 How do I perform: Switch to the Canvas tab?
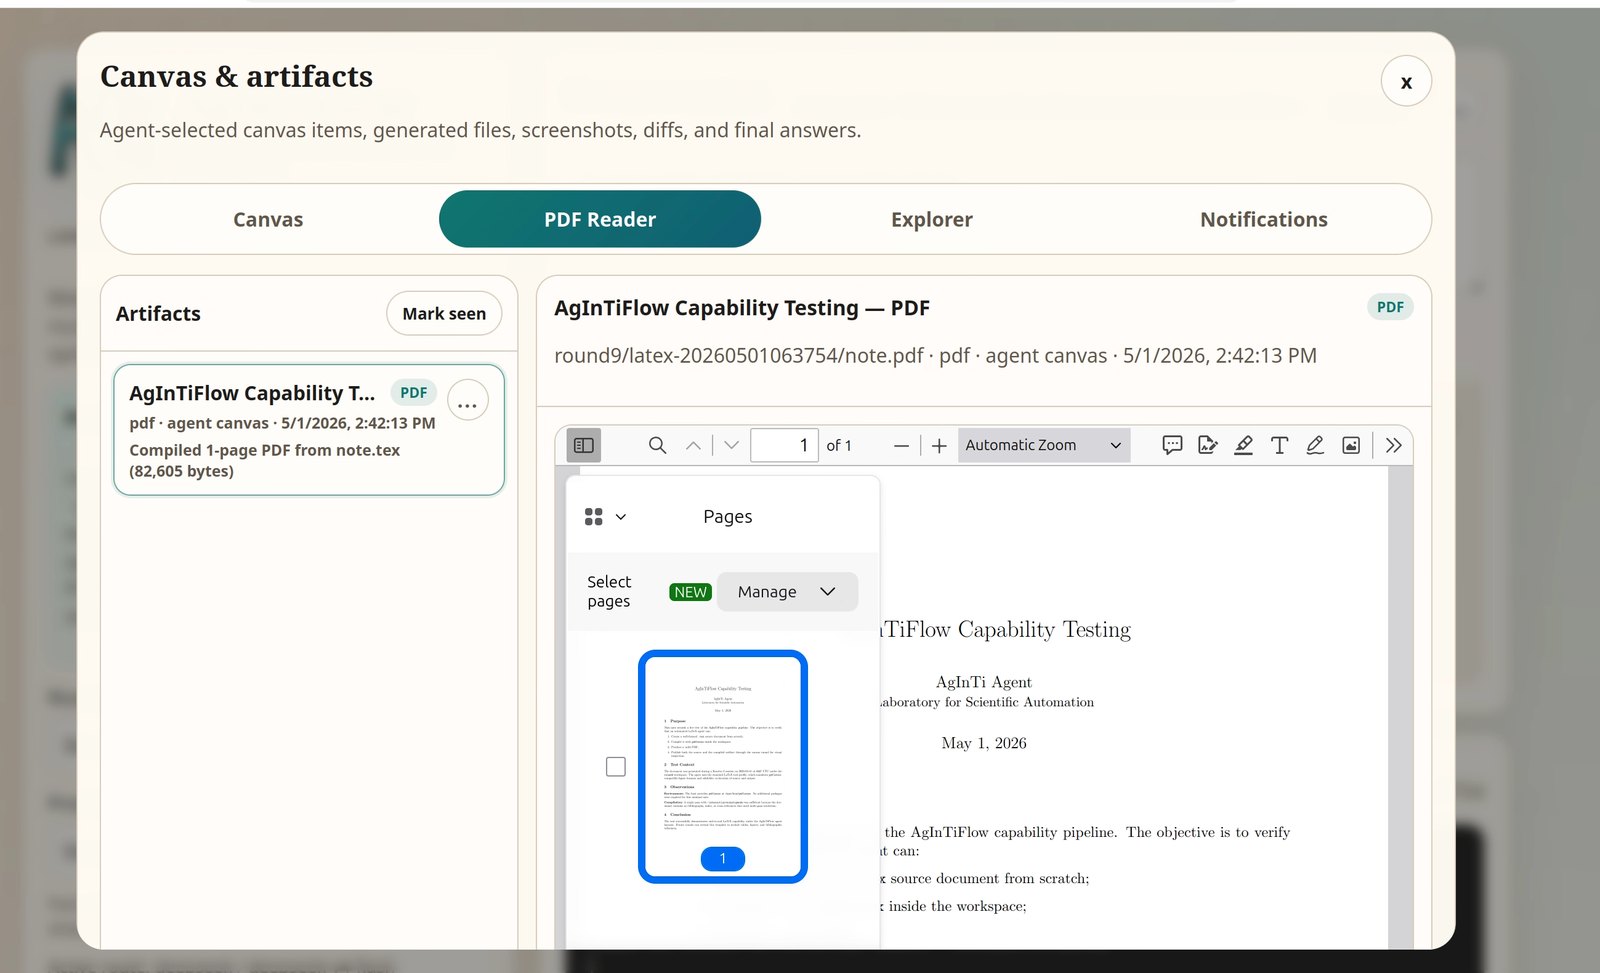click(268, 219)
